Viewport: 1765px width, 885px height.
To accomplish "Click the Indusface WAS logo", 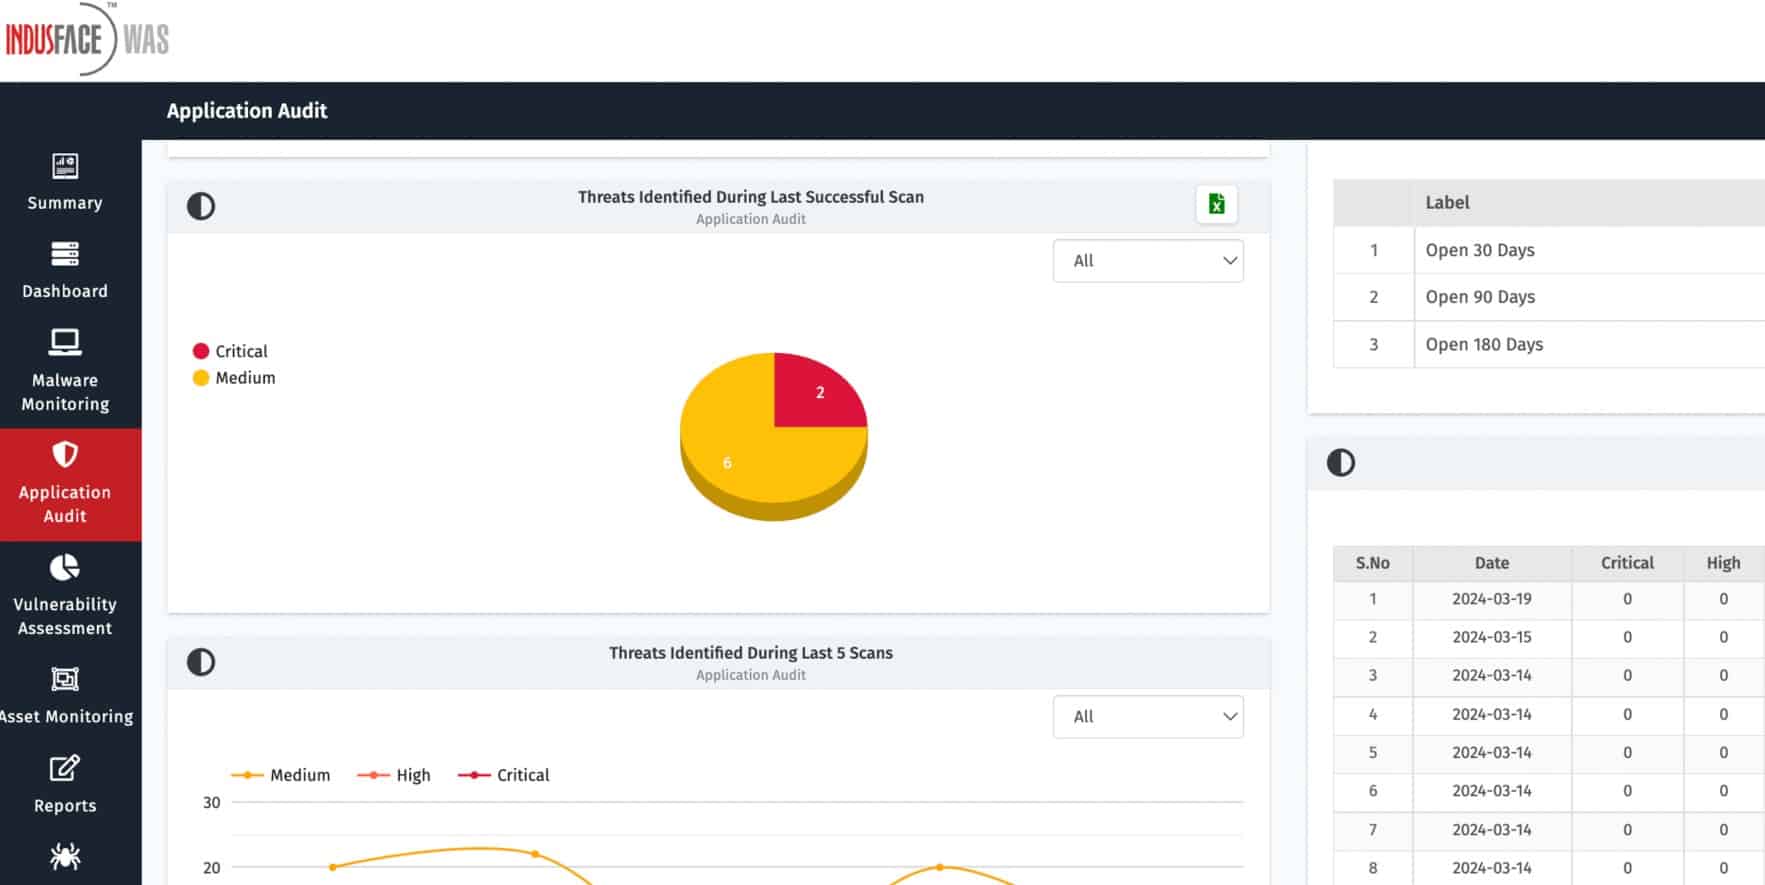I will tap(88, 39).
